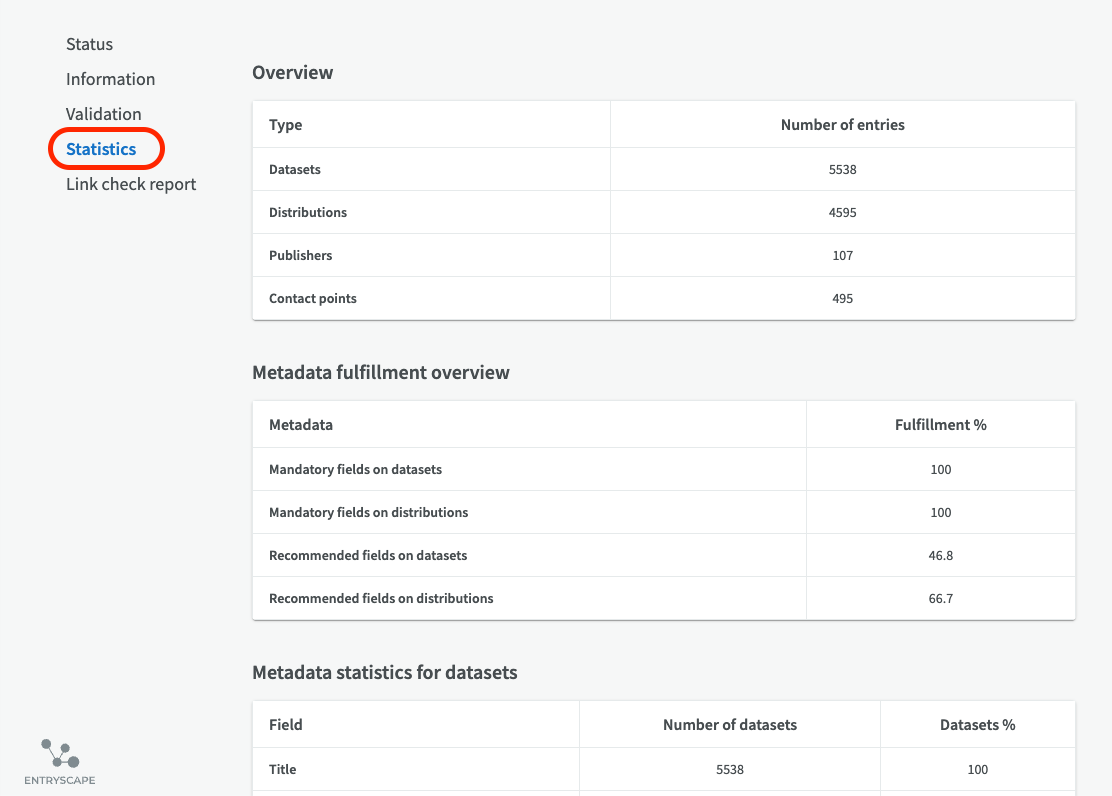
Task: Click the Type column header
Action: tap(285, 125)
